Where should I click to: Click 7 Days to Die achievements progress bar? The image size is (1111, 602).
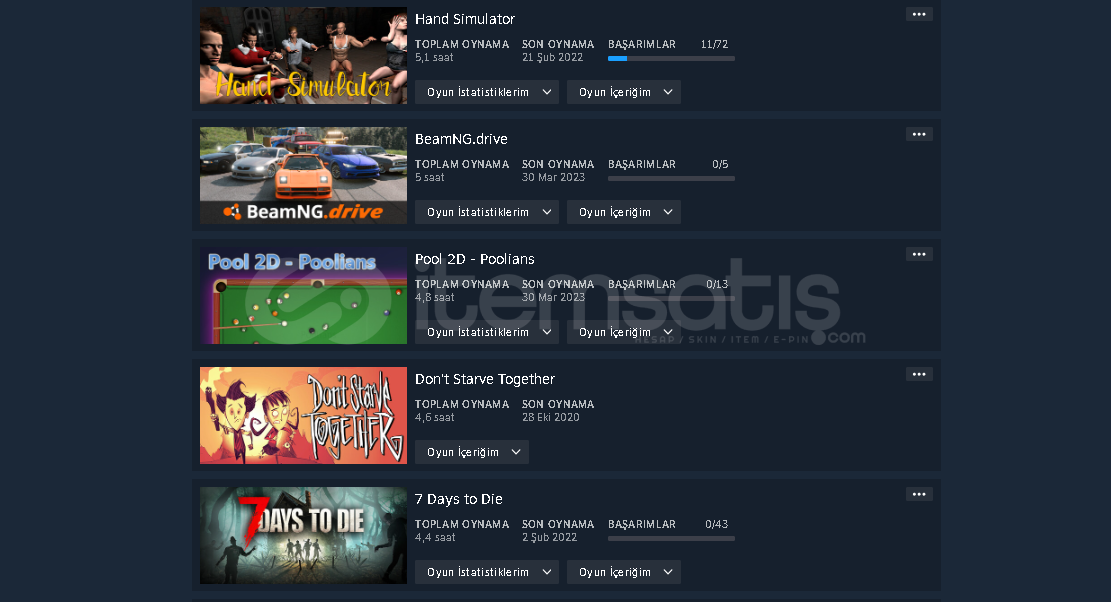pyautogui.click(x=671, y=539)
